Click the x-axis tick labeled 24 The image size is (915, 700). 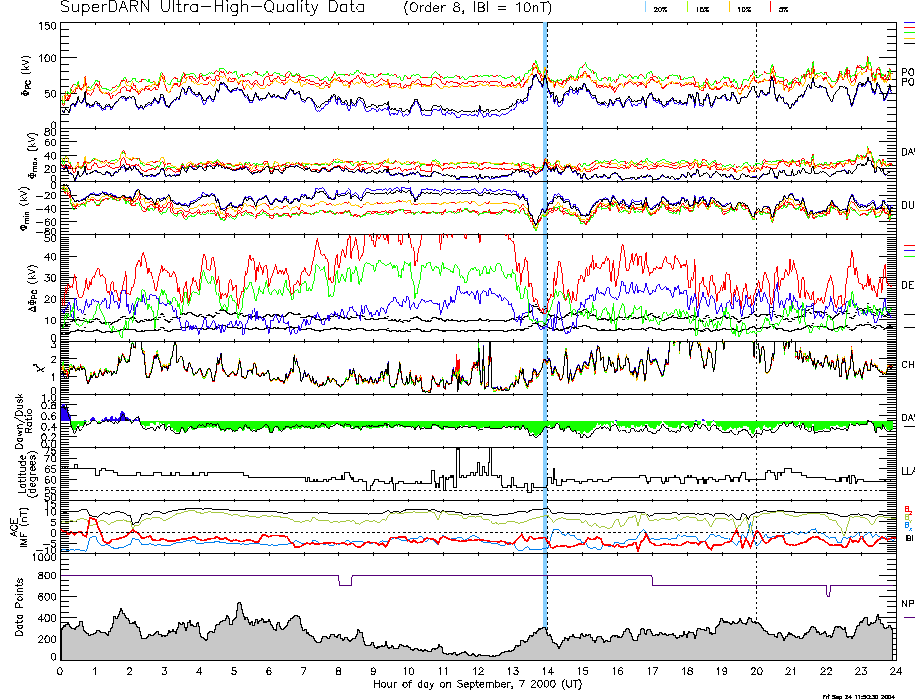[893, 670]
